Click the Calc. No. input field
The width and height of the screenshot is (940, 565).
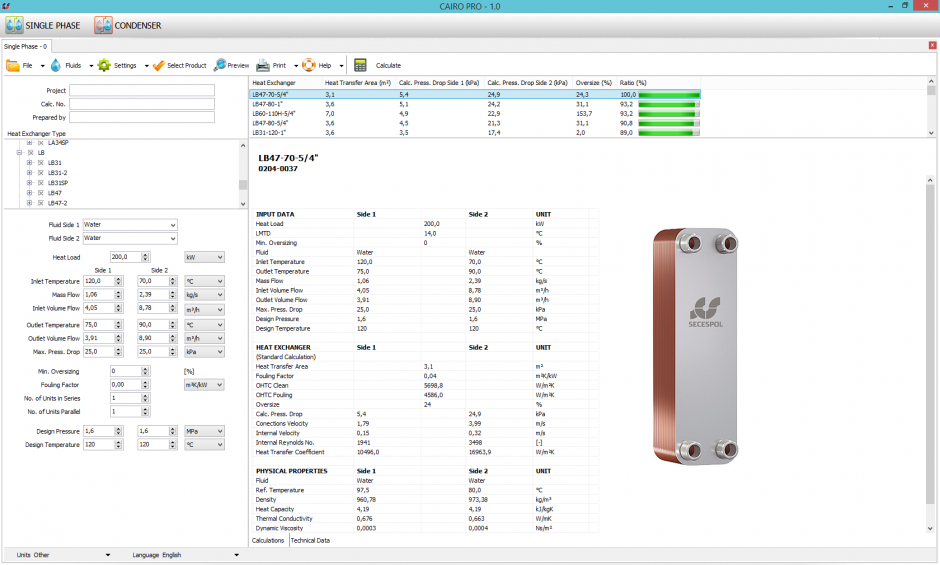[x=142, y=104]
